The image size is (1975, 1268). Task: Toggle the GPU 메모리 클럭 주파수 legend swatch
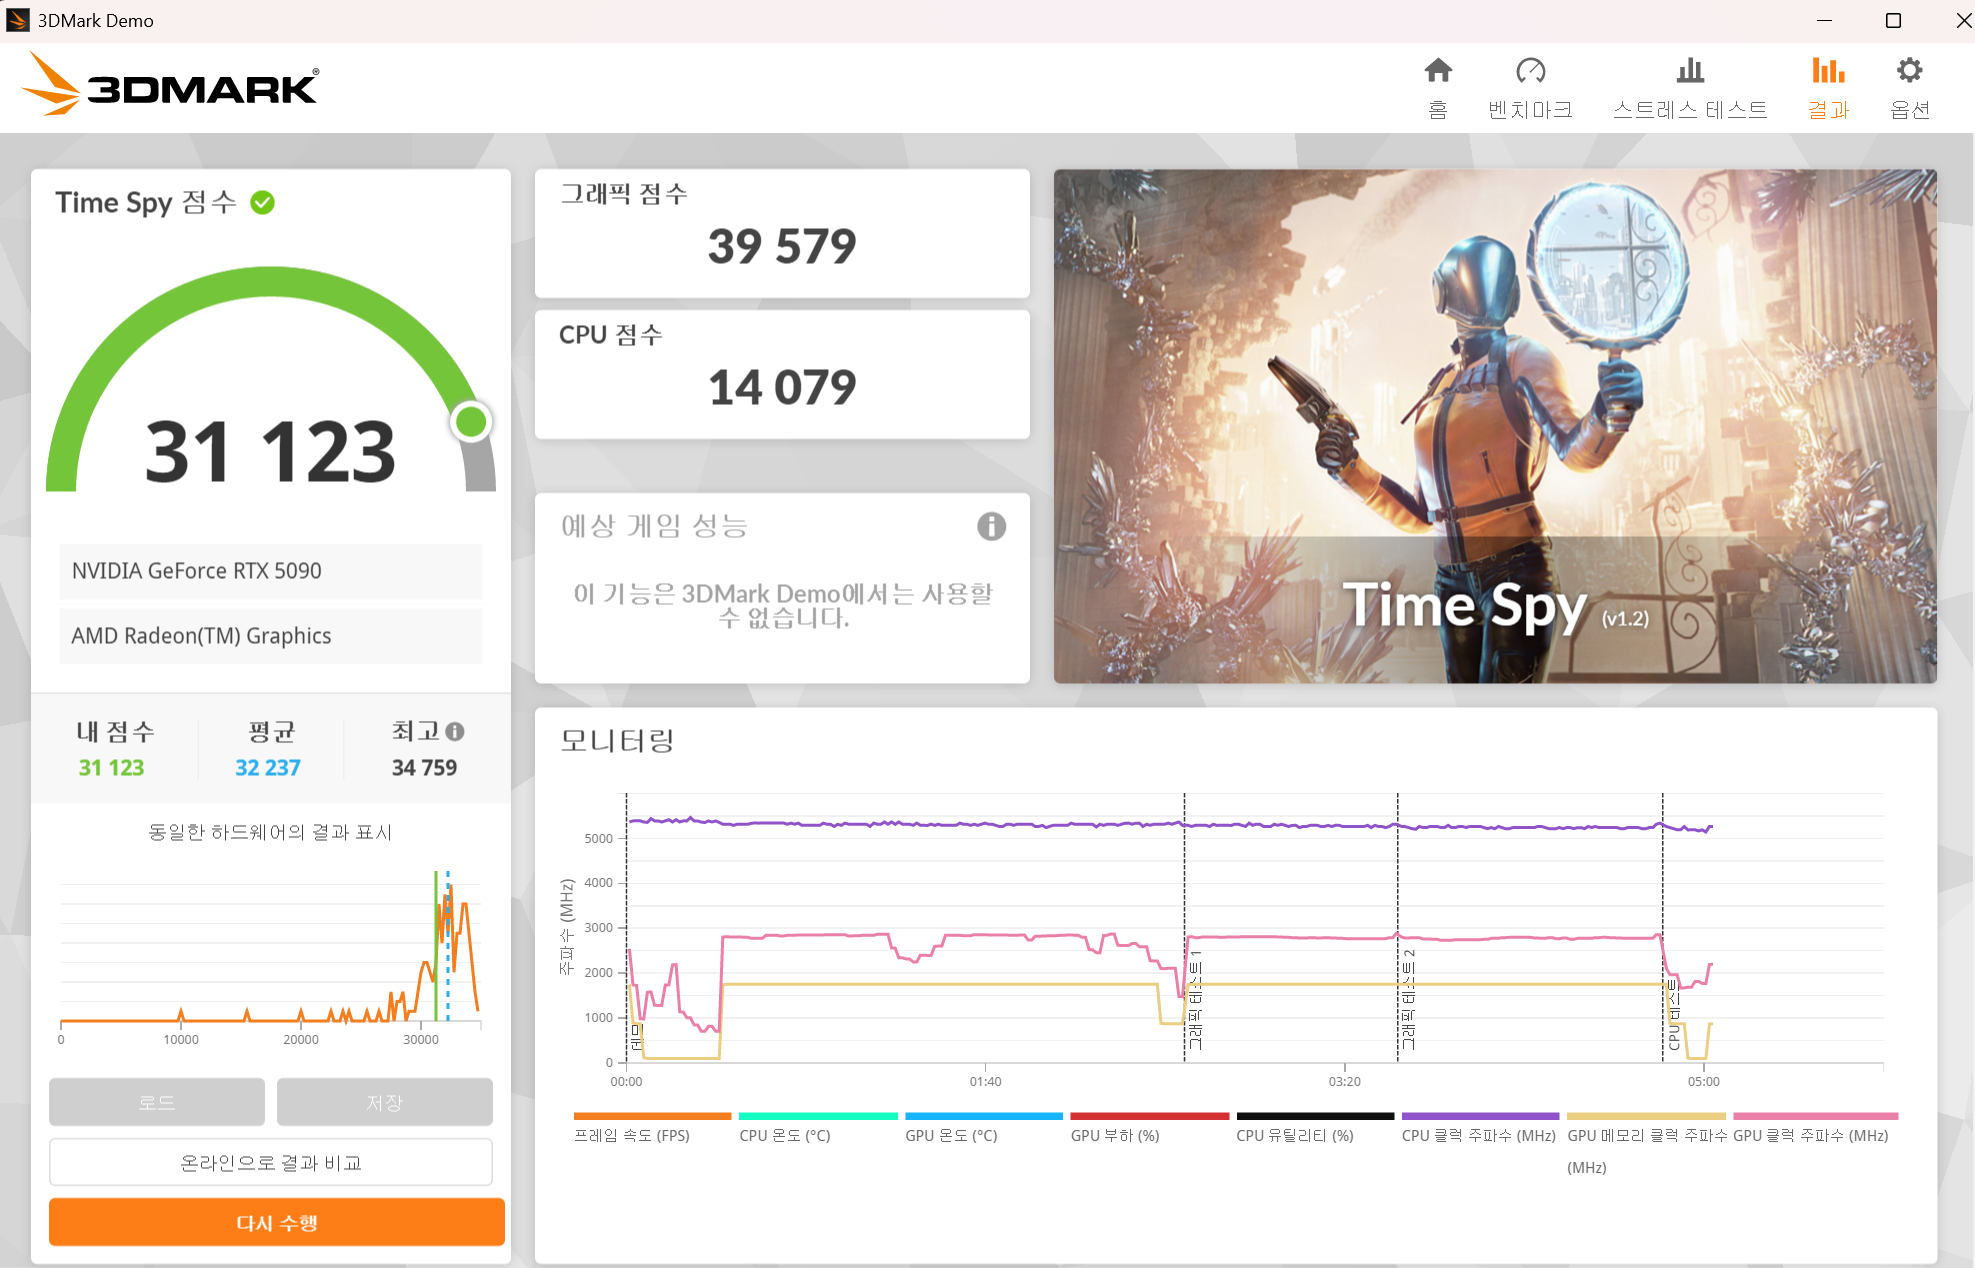click(1646, 1116)
